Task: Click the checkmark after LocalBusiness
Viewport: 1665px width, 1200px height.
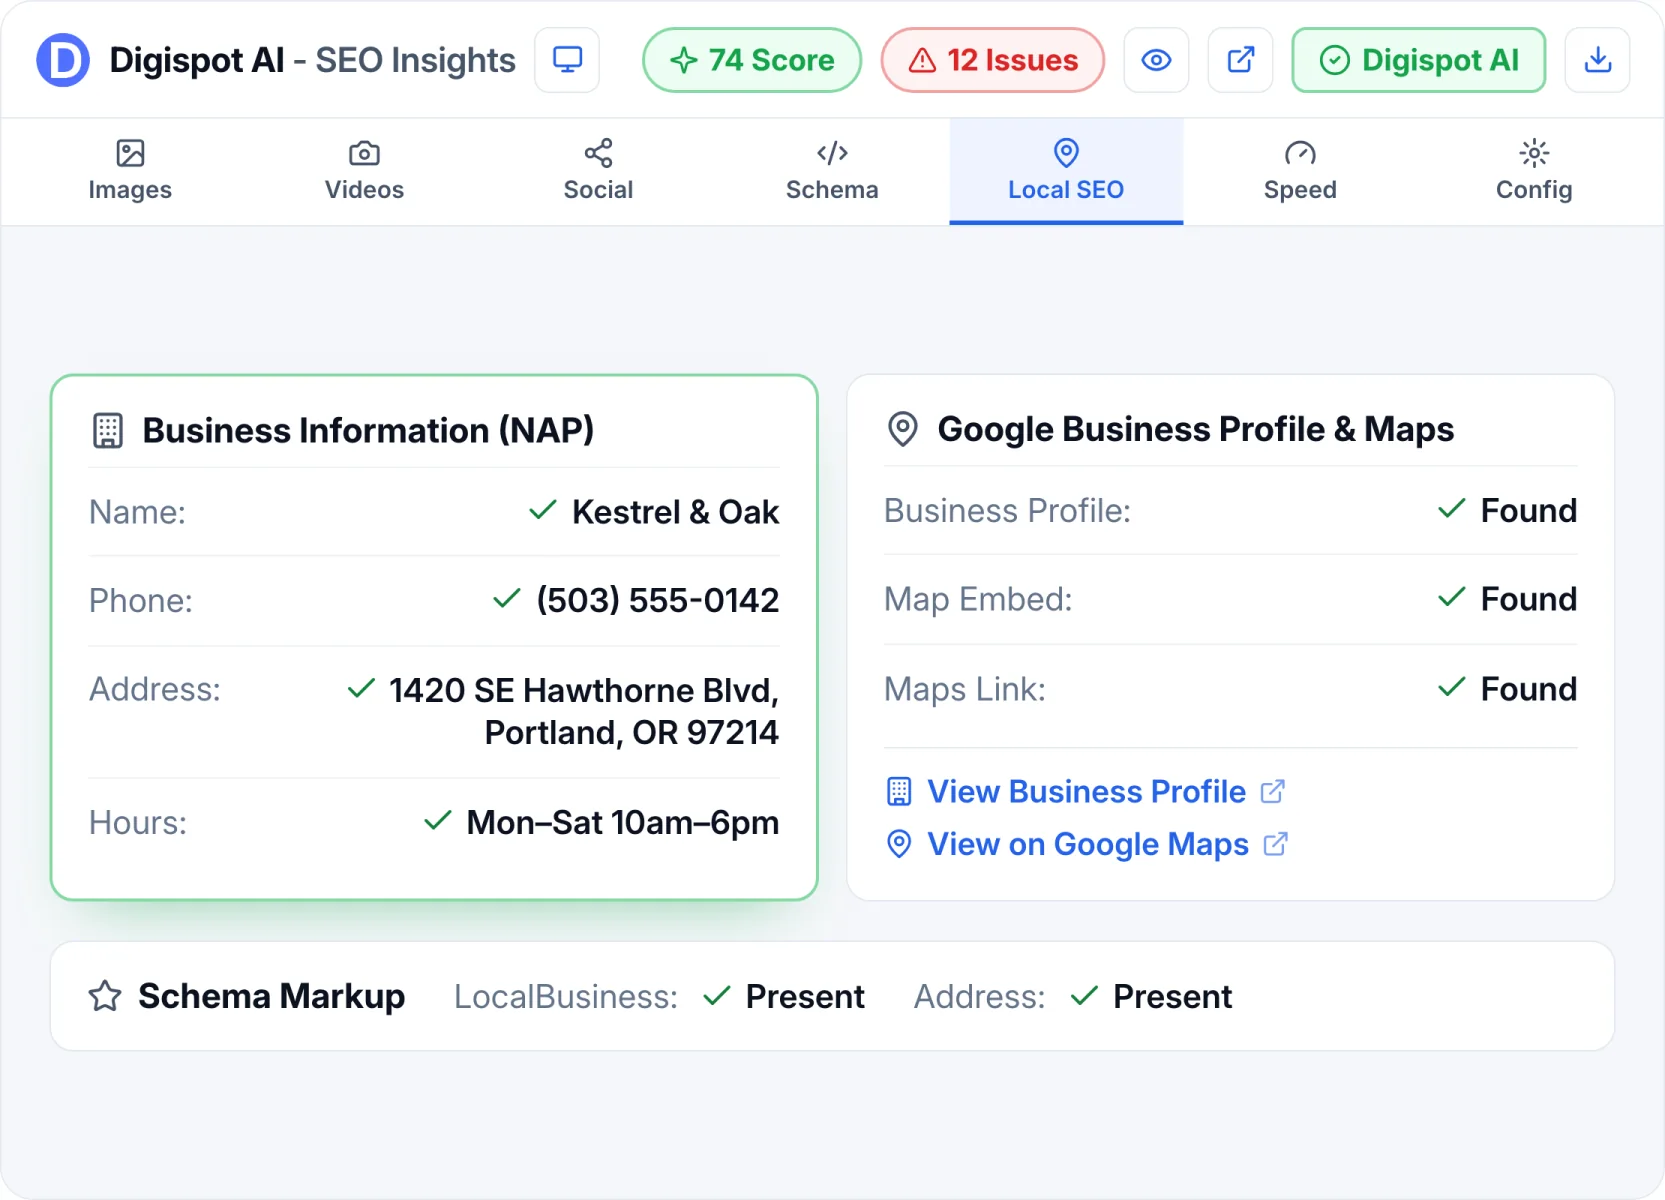Action: point(717,996)
